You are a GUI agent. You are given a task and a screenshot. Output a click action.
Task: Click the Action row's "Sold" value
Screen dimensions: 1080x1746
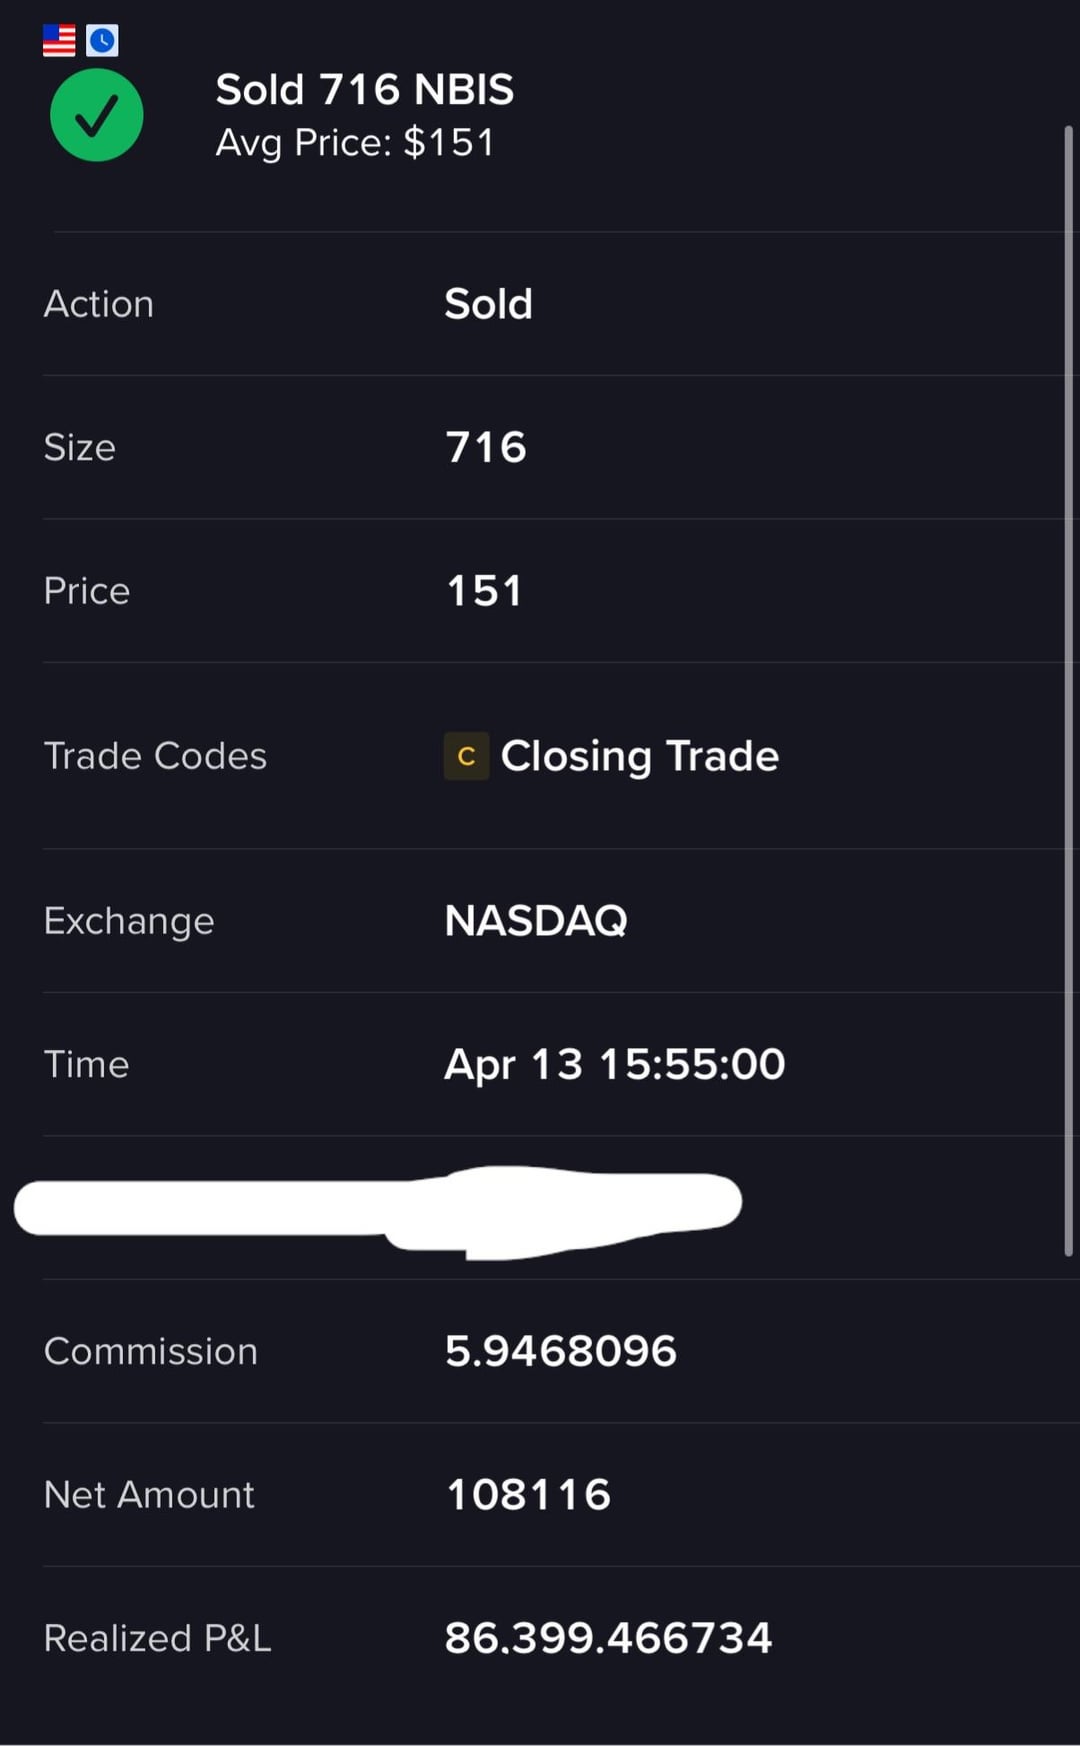pos(488,304)
